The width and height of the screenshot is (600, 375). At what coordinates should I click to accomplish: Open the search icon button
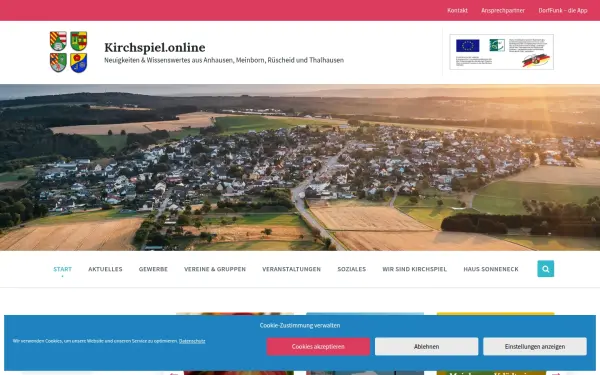pyautogui.click(x=545, y=269)
